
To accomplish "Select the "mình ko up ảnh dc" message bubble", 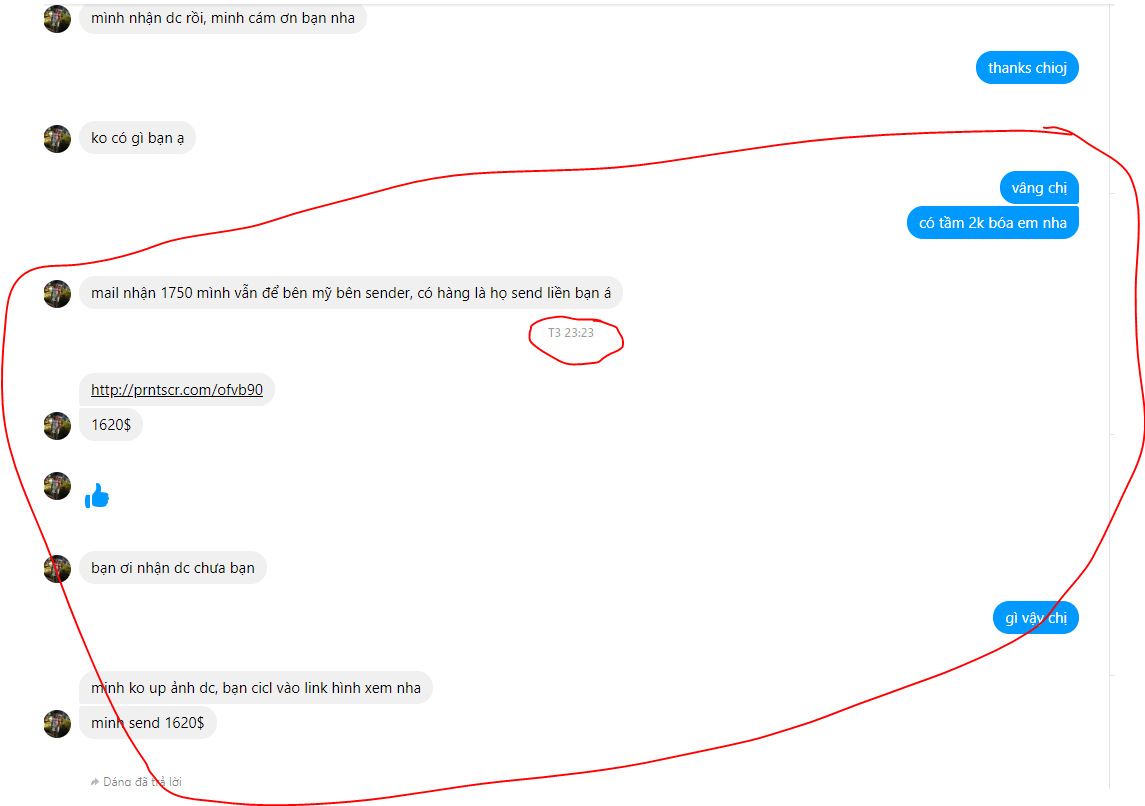I will point(256,688).
